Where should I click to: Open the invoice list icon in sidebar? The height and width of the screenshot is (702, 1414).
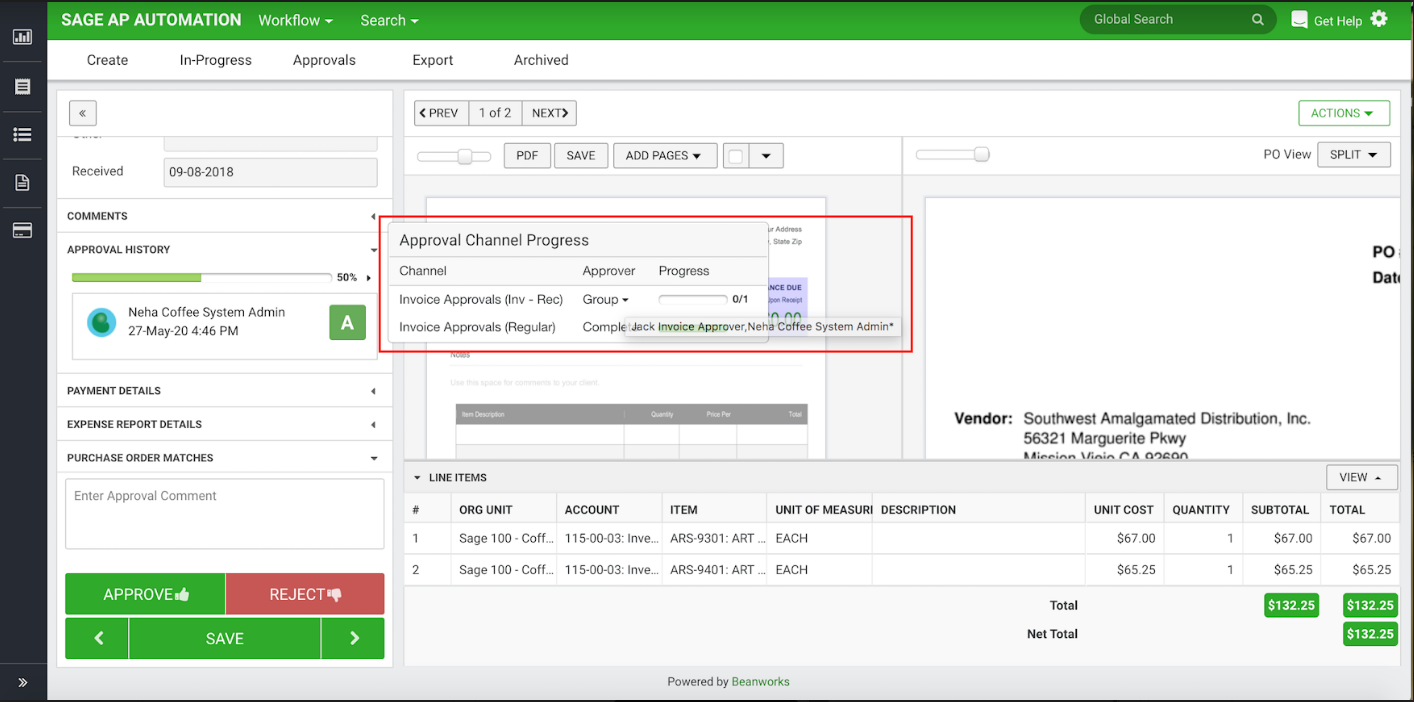(22, 87)
